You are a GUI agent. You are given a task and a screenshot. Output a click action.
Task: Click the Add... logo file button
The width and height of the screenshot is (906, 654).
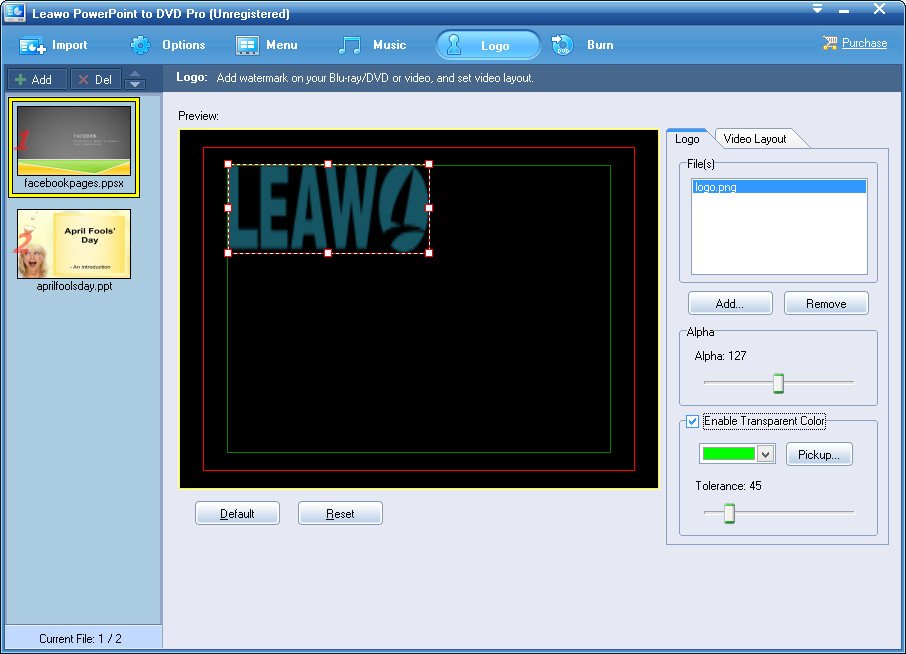tap(730, 304)
